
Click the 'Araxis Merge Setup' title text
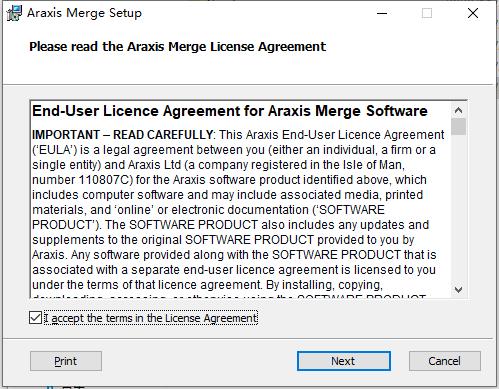pyautogui.click(x=84, y=13)
